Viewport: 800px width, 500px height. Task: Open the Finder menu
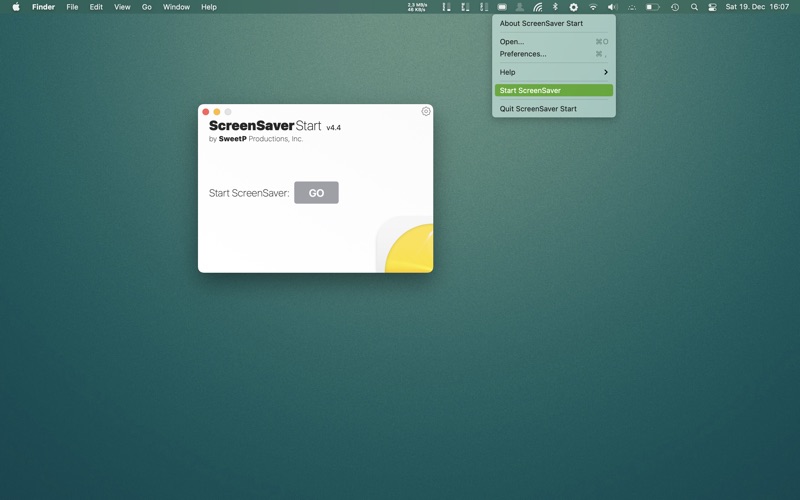tap(43, 7)
